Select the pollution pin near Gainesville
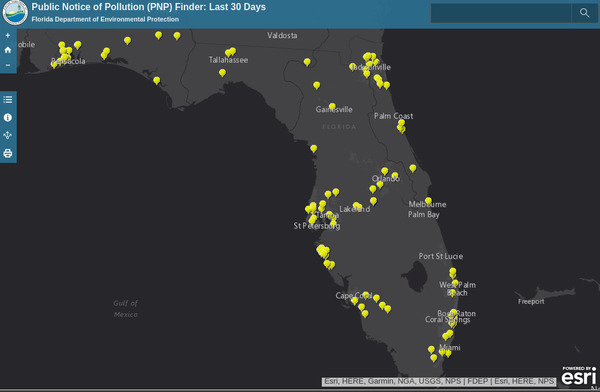Viewport: 600px width, 392px height. coord(332,107)
